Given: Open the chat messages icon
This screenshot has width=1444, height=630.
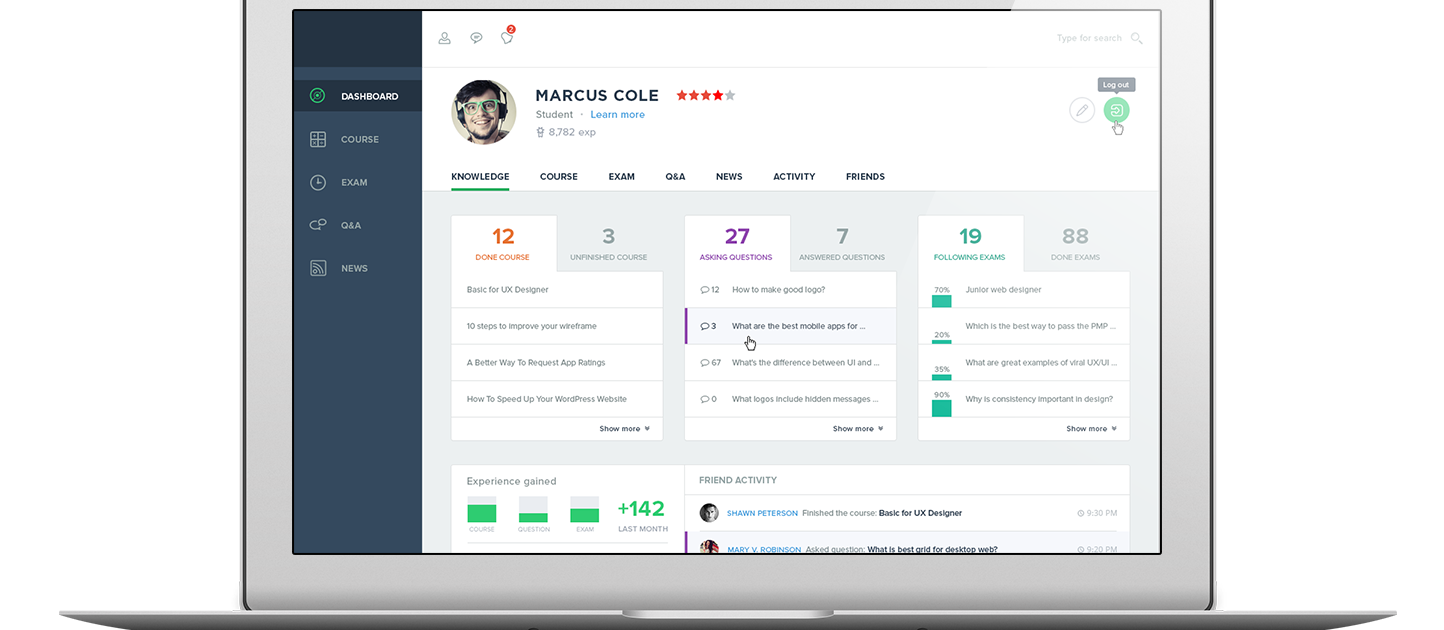Looking at the screenshot, I should pos(476,38).
